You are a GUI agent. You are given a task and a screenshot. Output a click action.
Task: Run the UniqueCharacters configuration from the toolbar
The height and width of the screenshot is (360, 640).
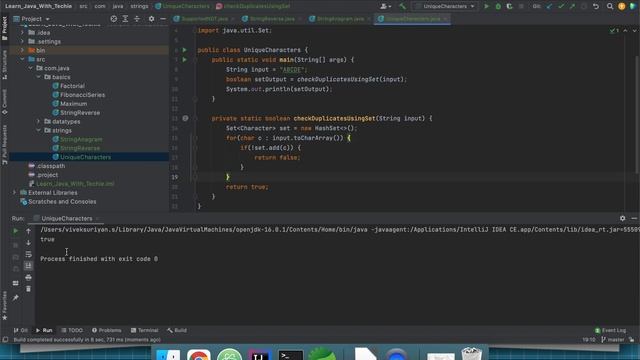tap(486, 7)
